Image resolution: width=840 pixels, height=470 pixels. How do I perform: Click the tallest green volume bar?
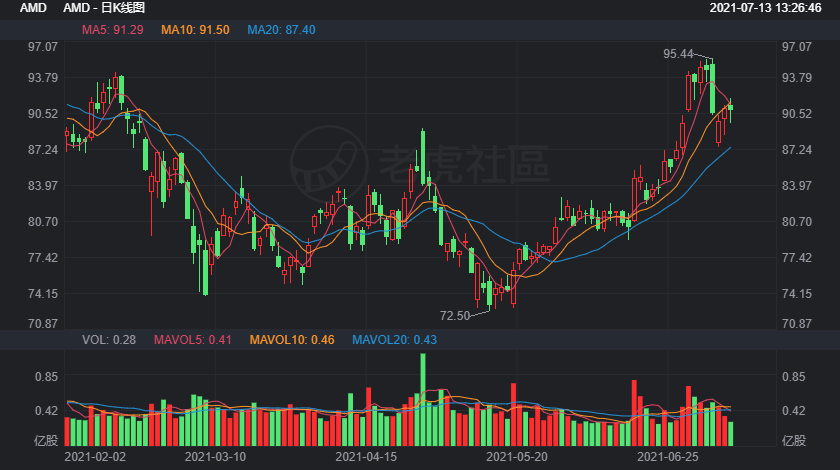pyautogui.click(x=423, y=400)
